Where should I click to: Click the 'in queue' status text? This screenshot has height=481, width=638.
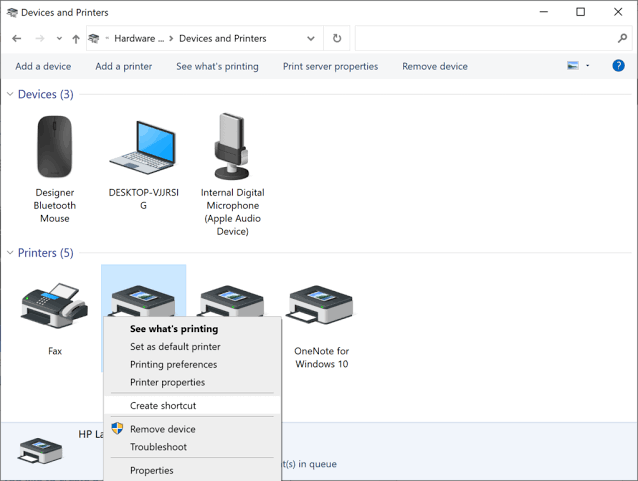[317, 464]
